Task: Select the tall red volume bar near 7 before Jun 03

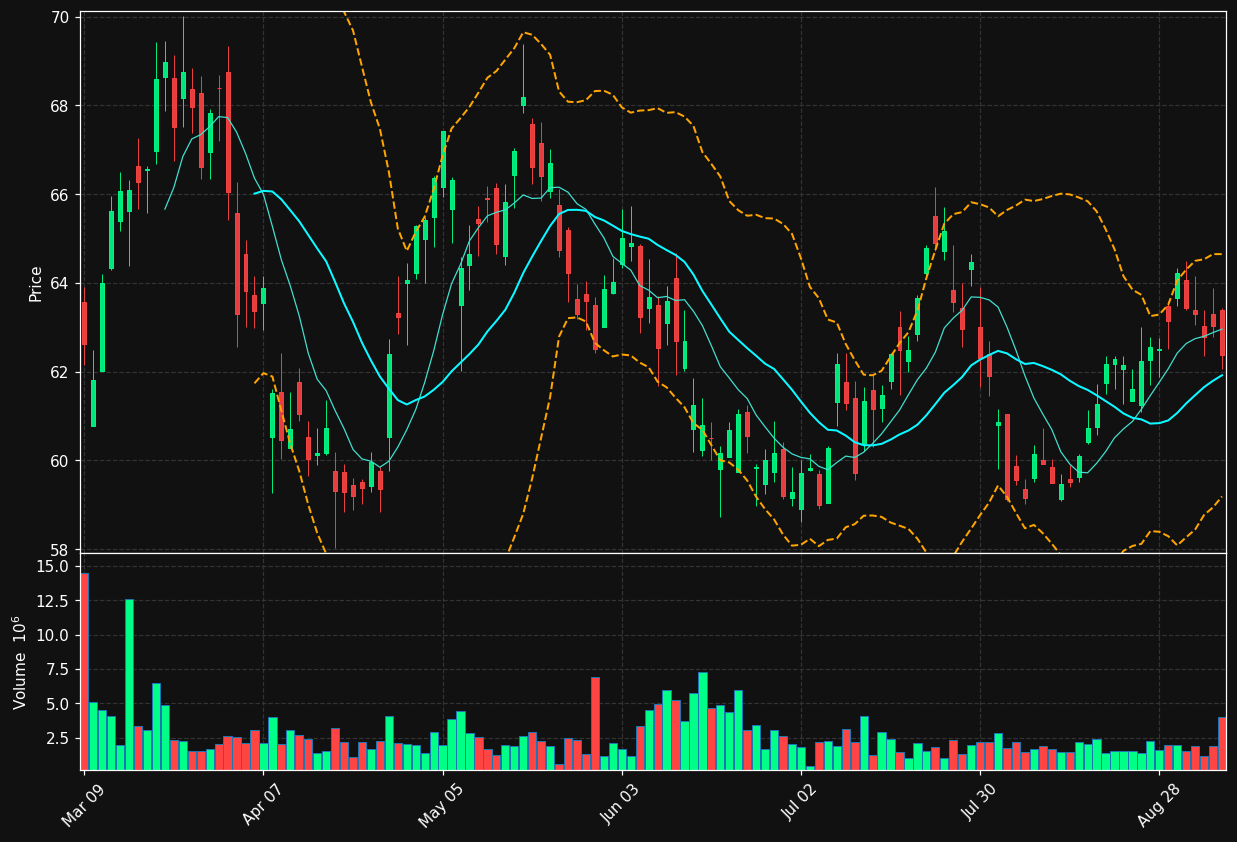Action: 595,723
